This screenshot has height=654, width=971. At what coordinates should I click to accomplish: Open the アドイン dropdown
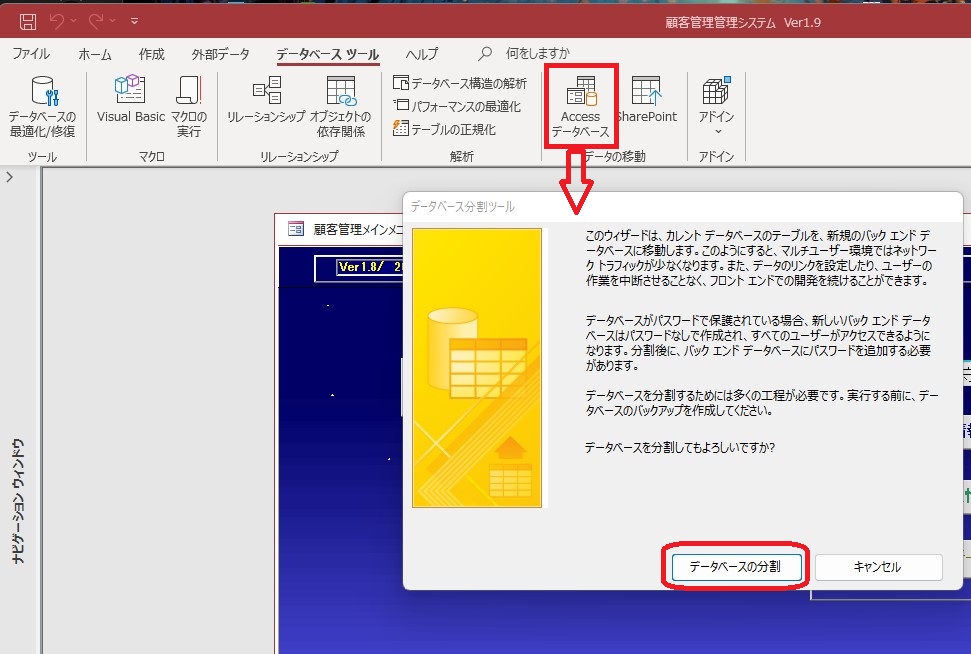tap(716, 105)
